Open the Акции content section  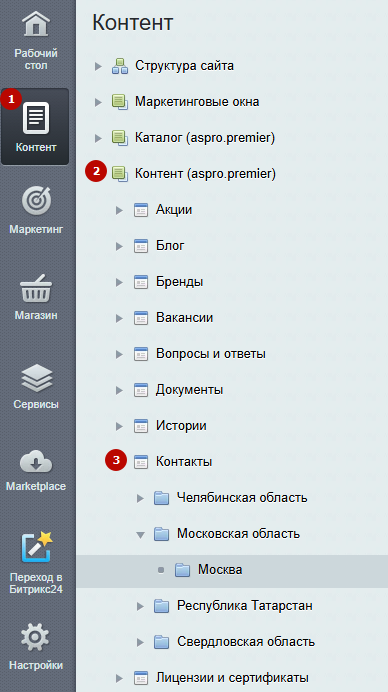(x=173, y=209)
